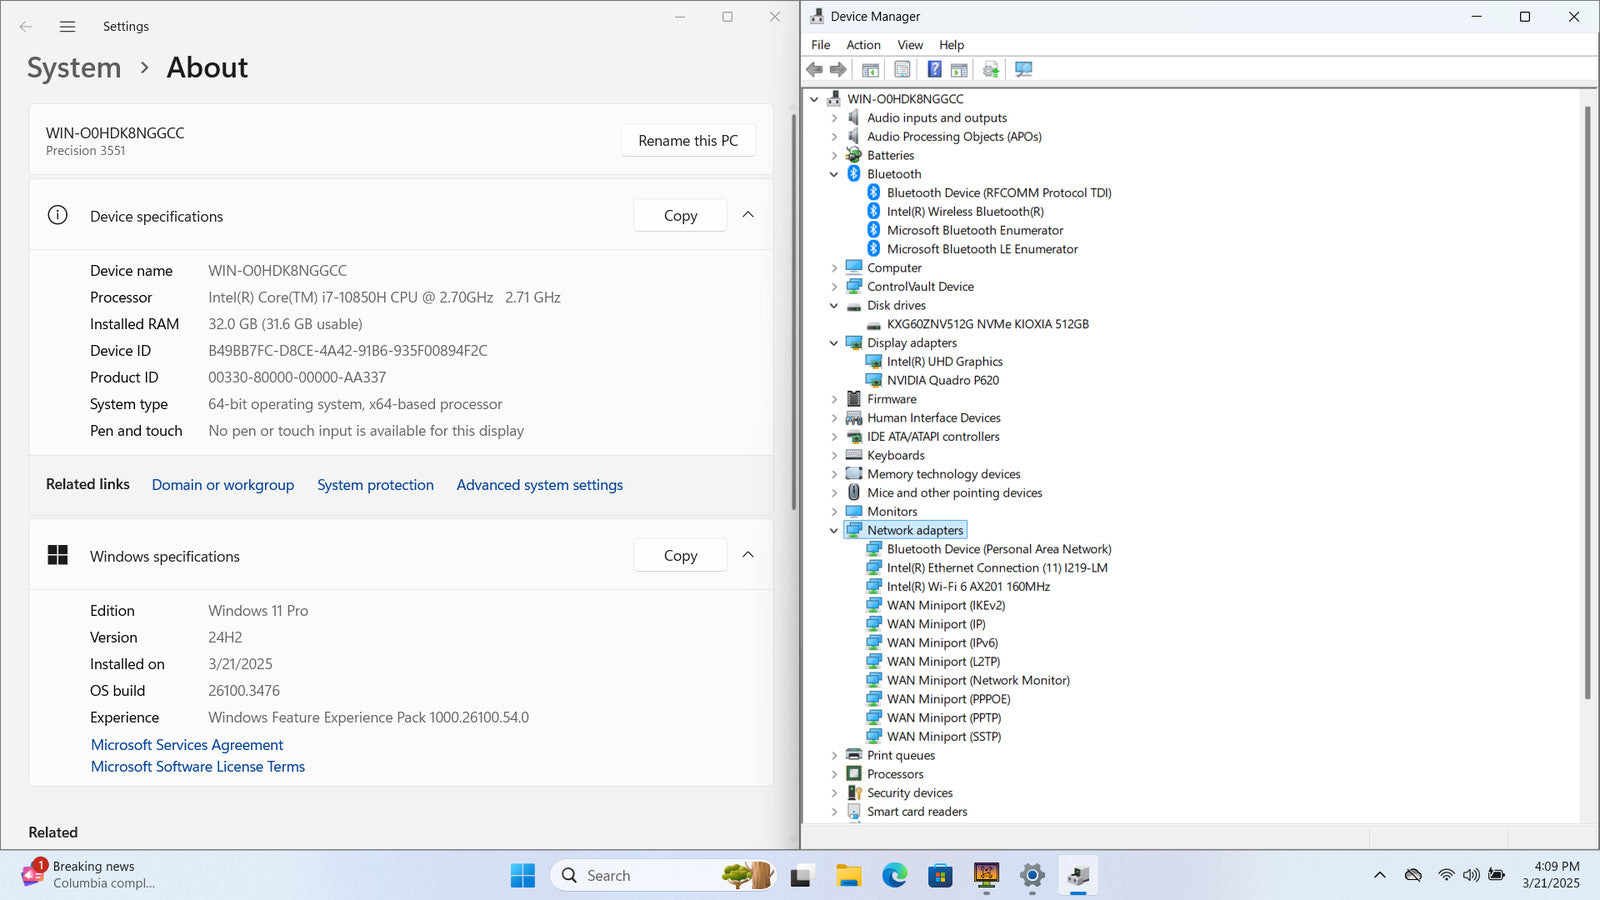1600x900 pixels.
Task: Collapse Windows specifications section chevron
Action: point(748,555)
